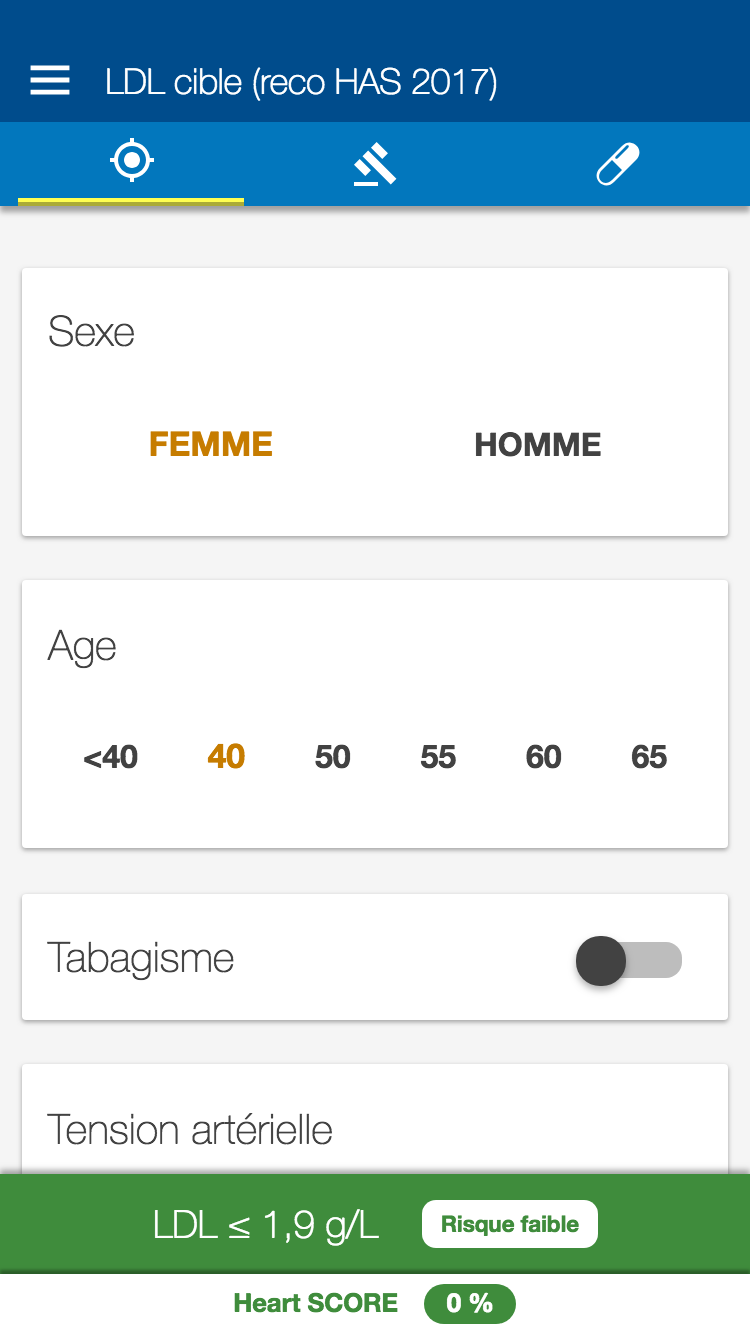Click the Tabagisme label

click(141, 958)
